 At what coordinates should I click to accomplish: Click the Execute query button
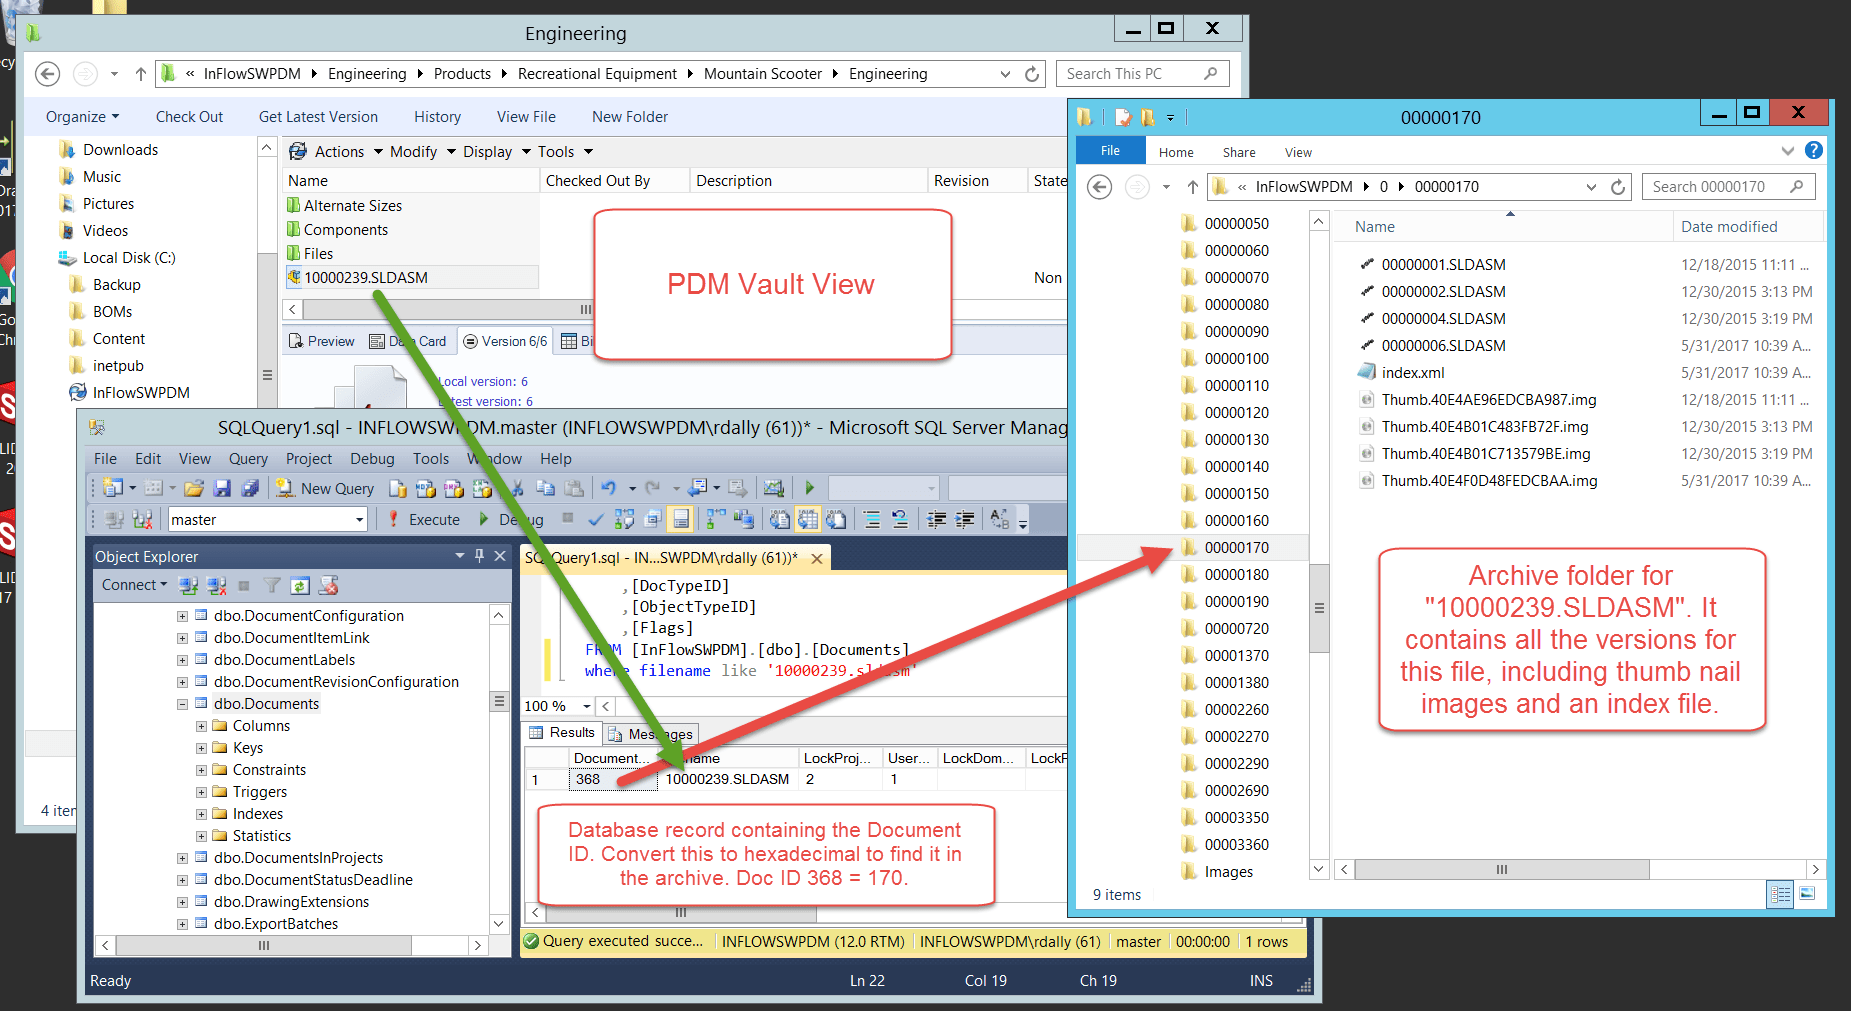[x=424, y=519]
